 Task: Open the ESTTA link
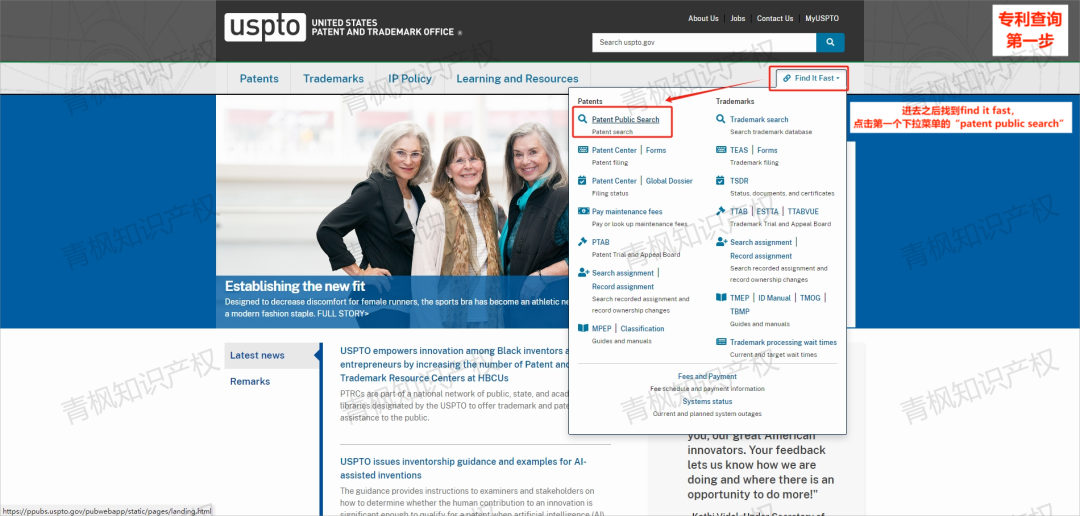[767, 211]
